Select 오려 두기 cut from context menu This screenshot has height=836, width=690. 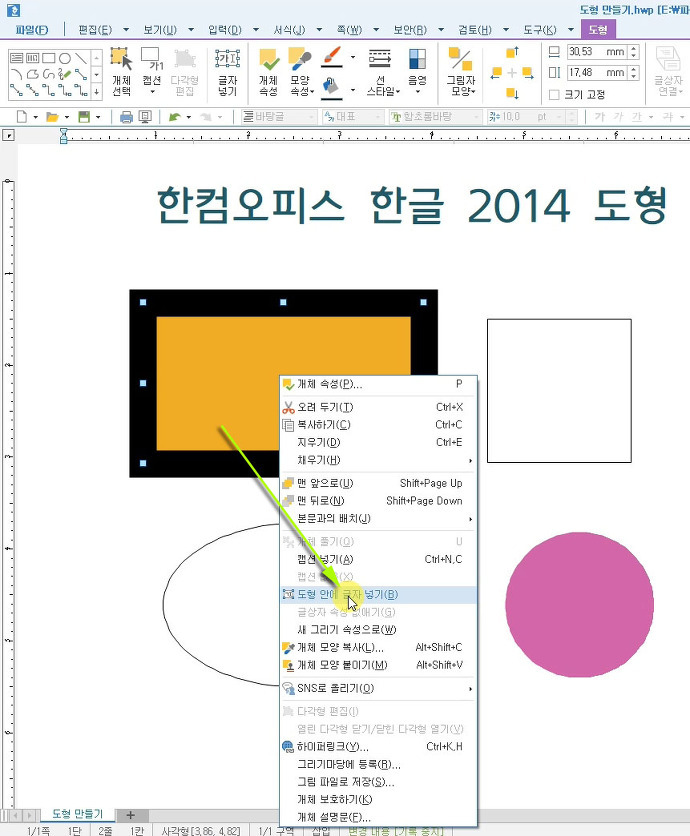tap(378, 407)
